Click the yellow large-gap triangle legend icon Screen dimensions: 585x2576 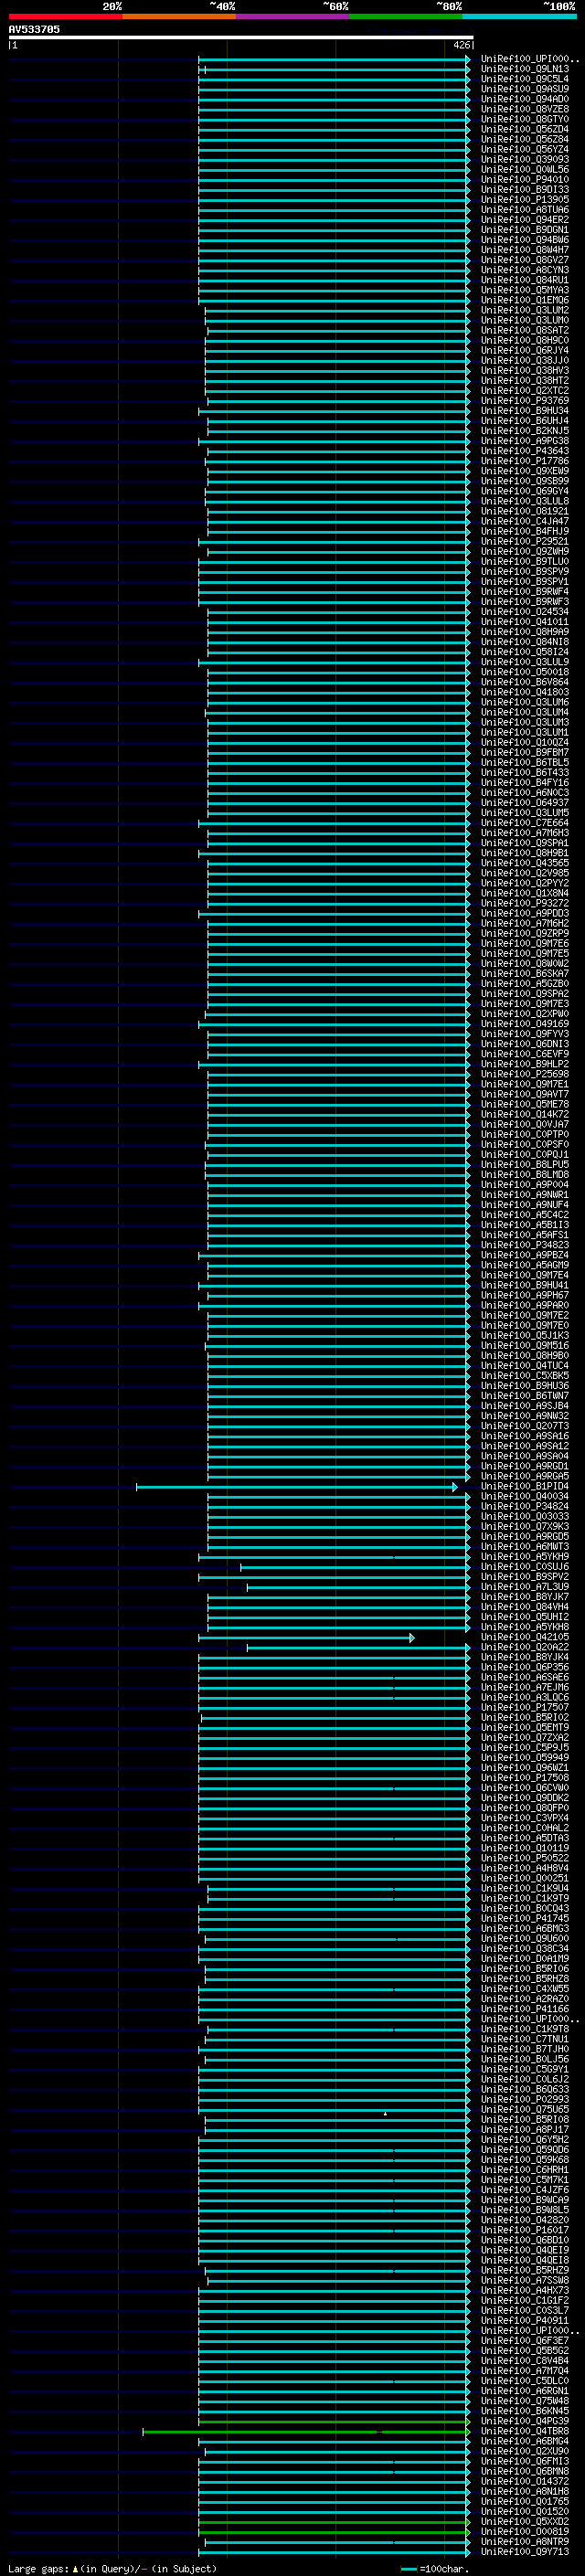click(75, 2568)
